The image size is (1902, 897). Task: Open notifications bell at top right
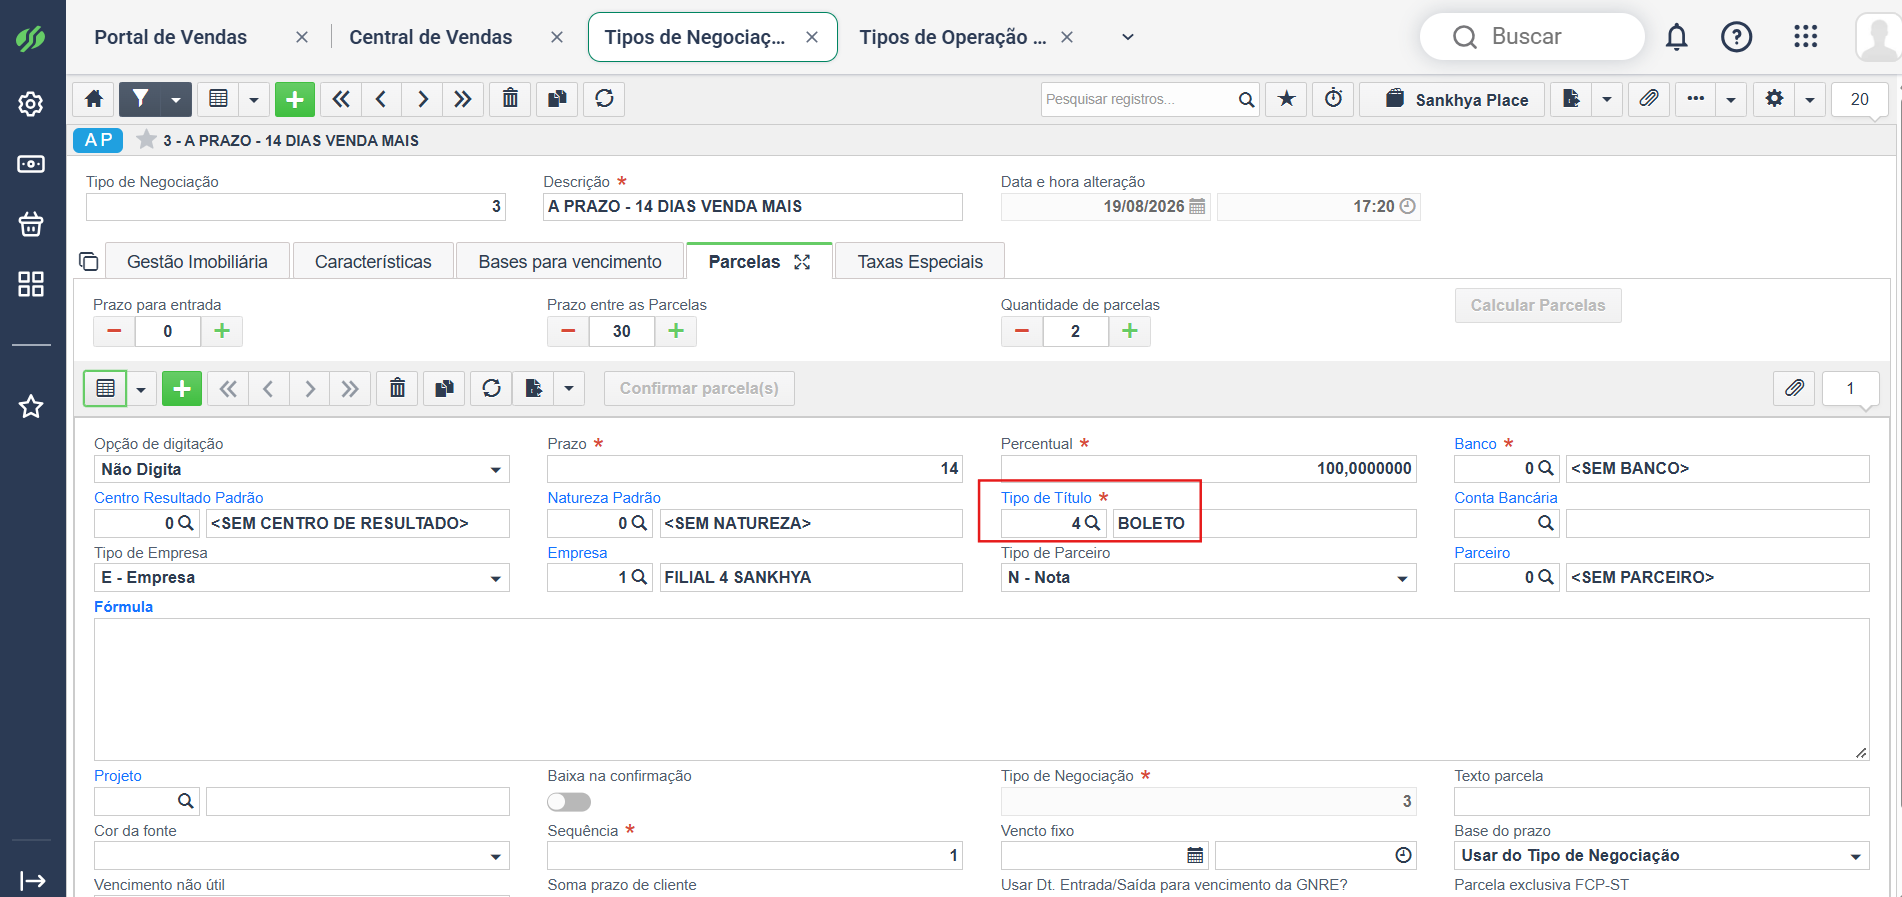click(1676, 37)
